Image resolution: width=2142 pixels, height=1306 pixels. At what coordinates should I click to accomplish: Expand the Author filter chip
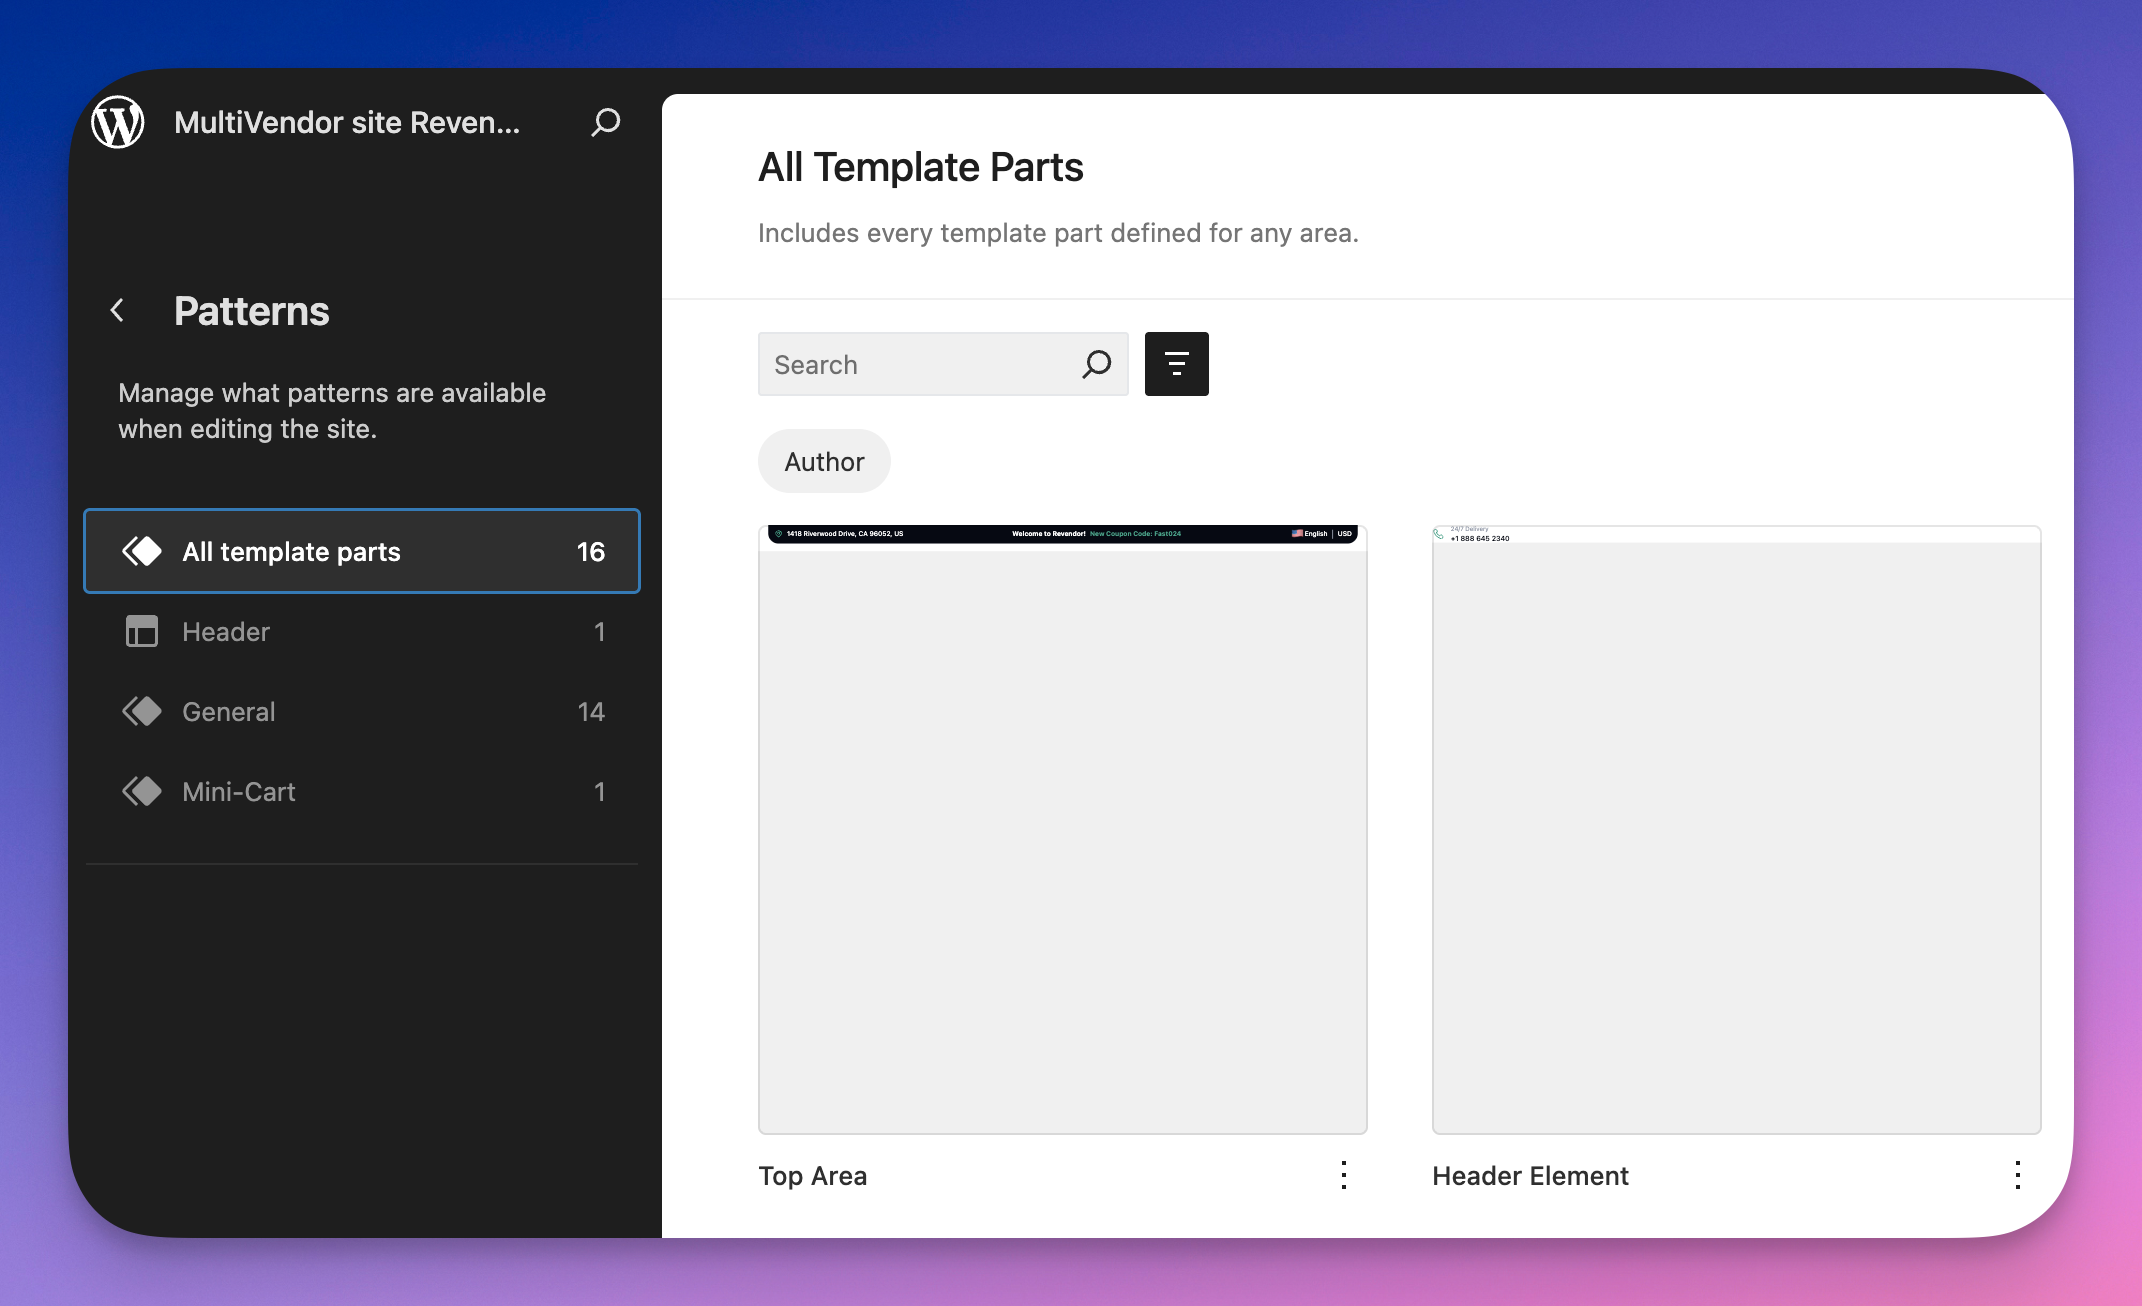824,461
